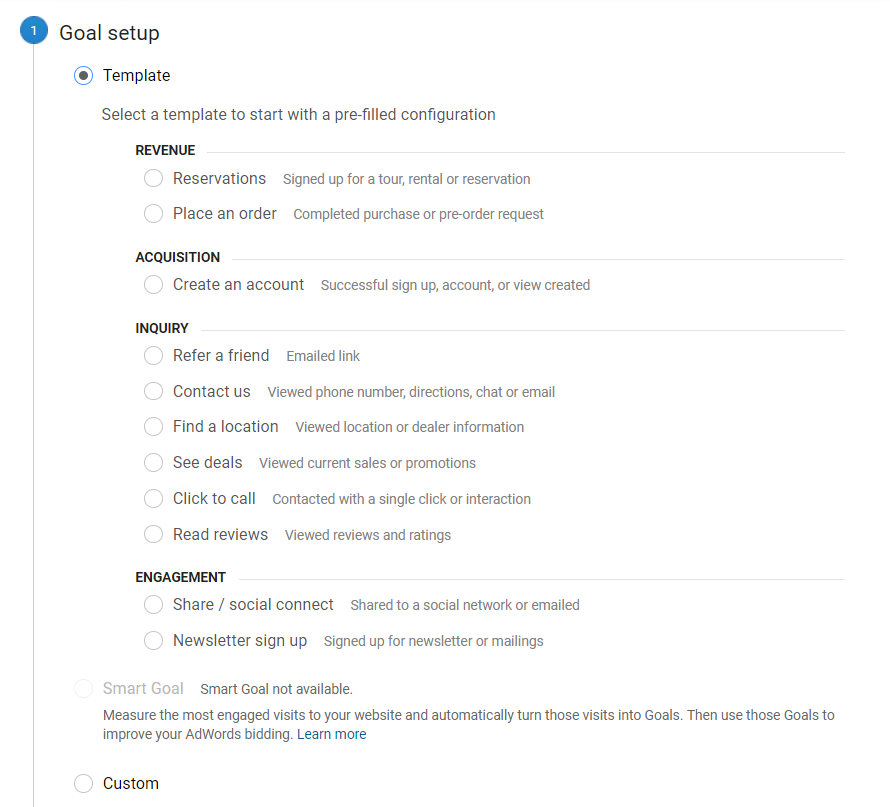890x807 pixels.
Task: Click the Goal setup heading
Action: point(109,33)
